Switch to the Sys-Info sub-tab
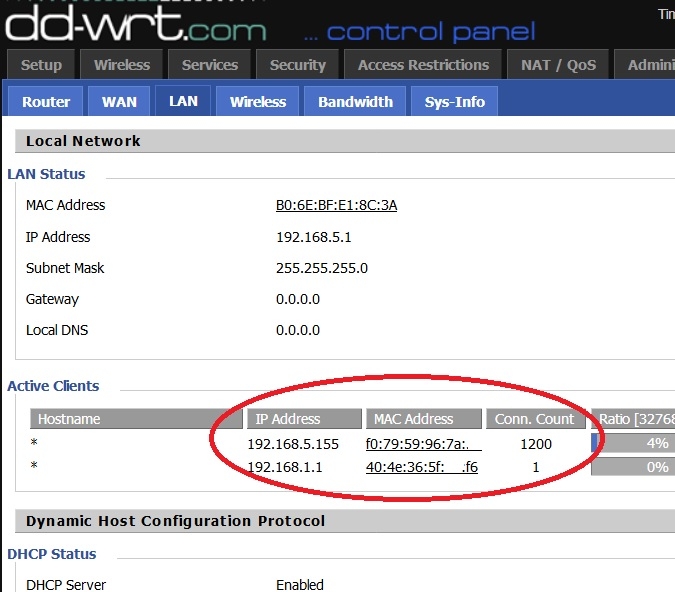Screen dimensions: 675x592 (x=455, y=102)
